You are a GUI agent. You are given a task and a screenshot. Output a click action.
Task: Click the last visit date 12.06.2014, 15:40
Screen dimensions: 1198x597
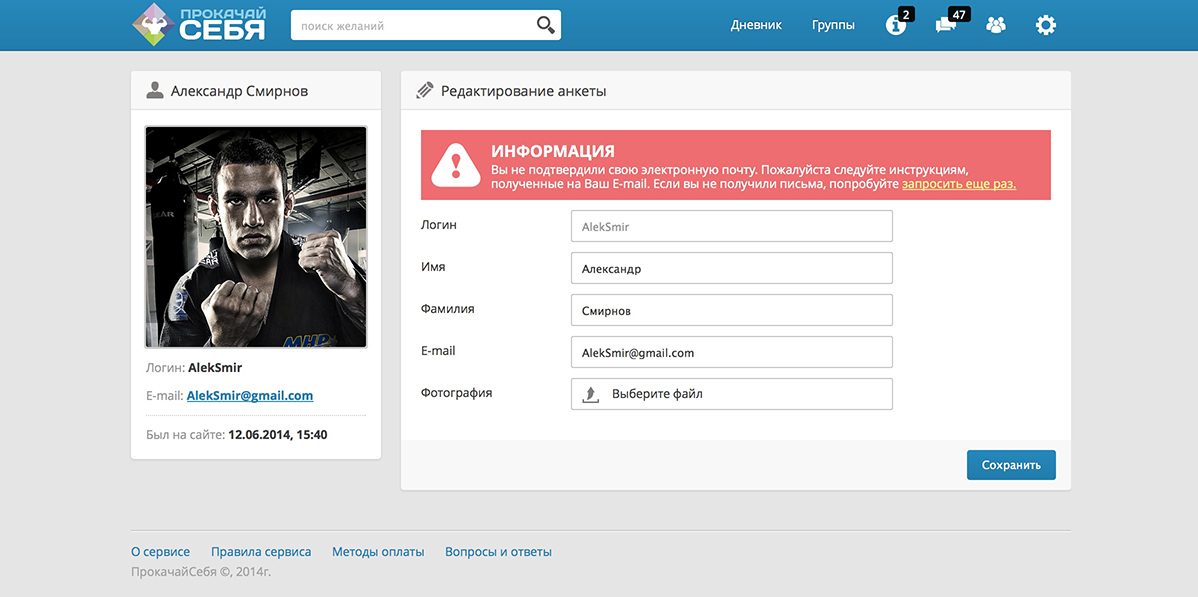tap(278, 435)
